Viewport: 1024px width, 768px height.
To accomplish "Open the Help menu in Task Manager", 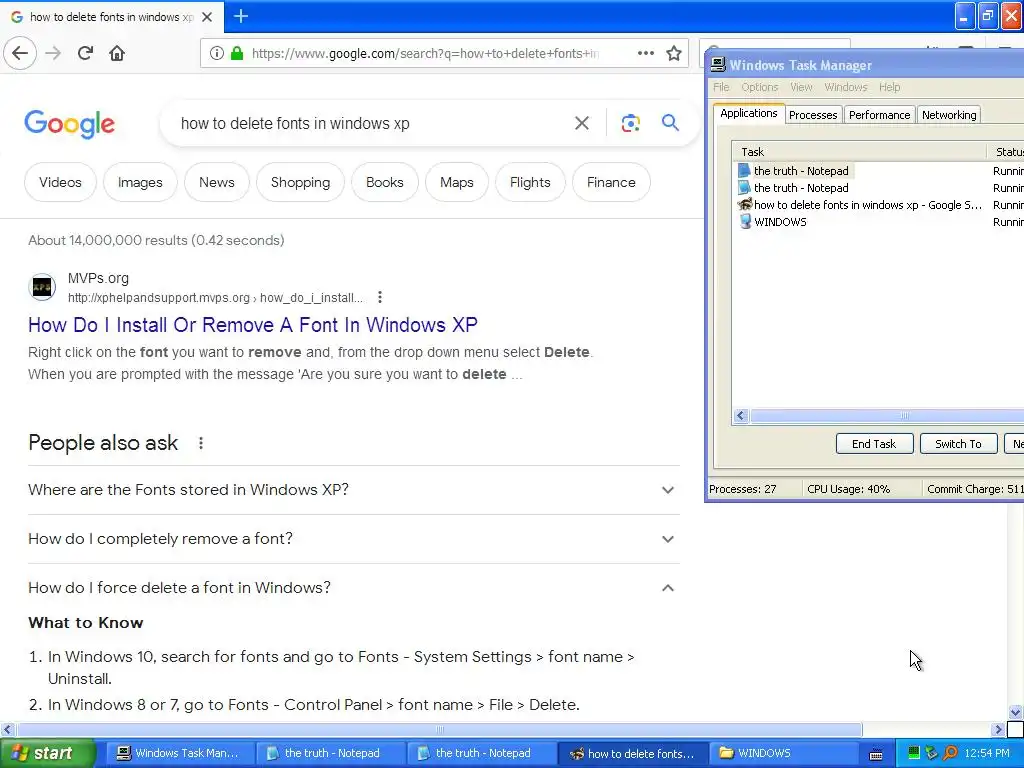I will tap(889, 87).
